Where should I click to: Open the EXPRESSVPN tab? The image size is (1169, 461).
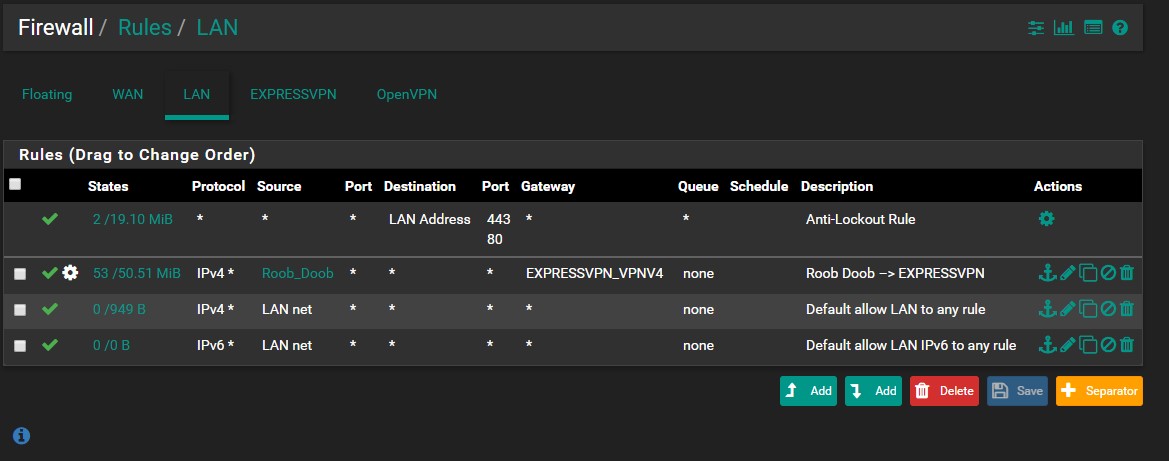coord(293,95)
